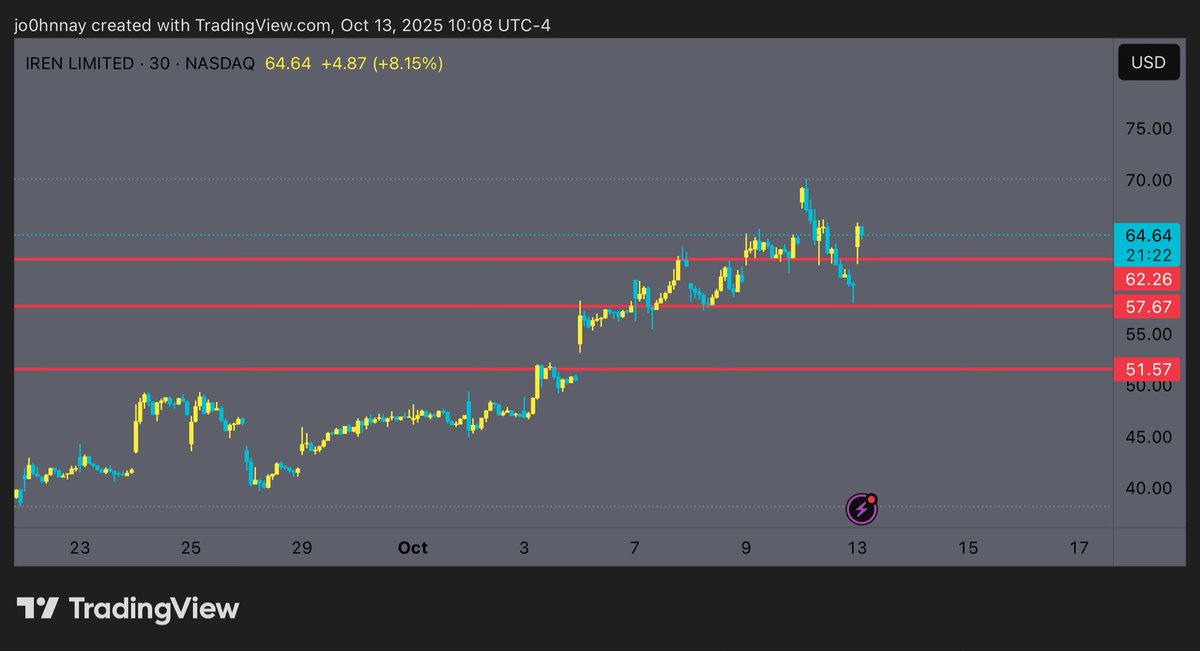Image resolution: width=1200 pixels, height=651 pixels.
Task: Click the 23 date on time axis
Action: (80, 548)
